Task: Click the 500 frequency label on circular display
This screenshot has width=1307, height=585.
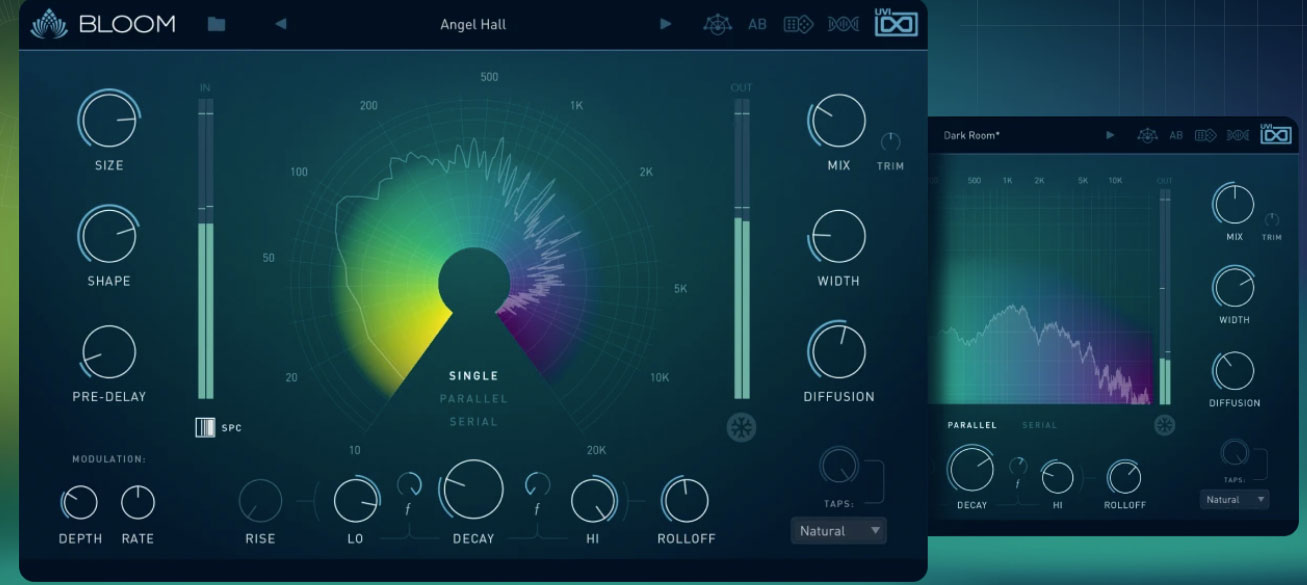Action: coord(489,77)
